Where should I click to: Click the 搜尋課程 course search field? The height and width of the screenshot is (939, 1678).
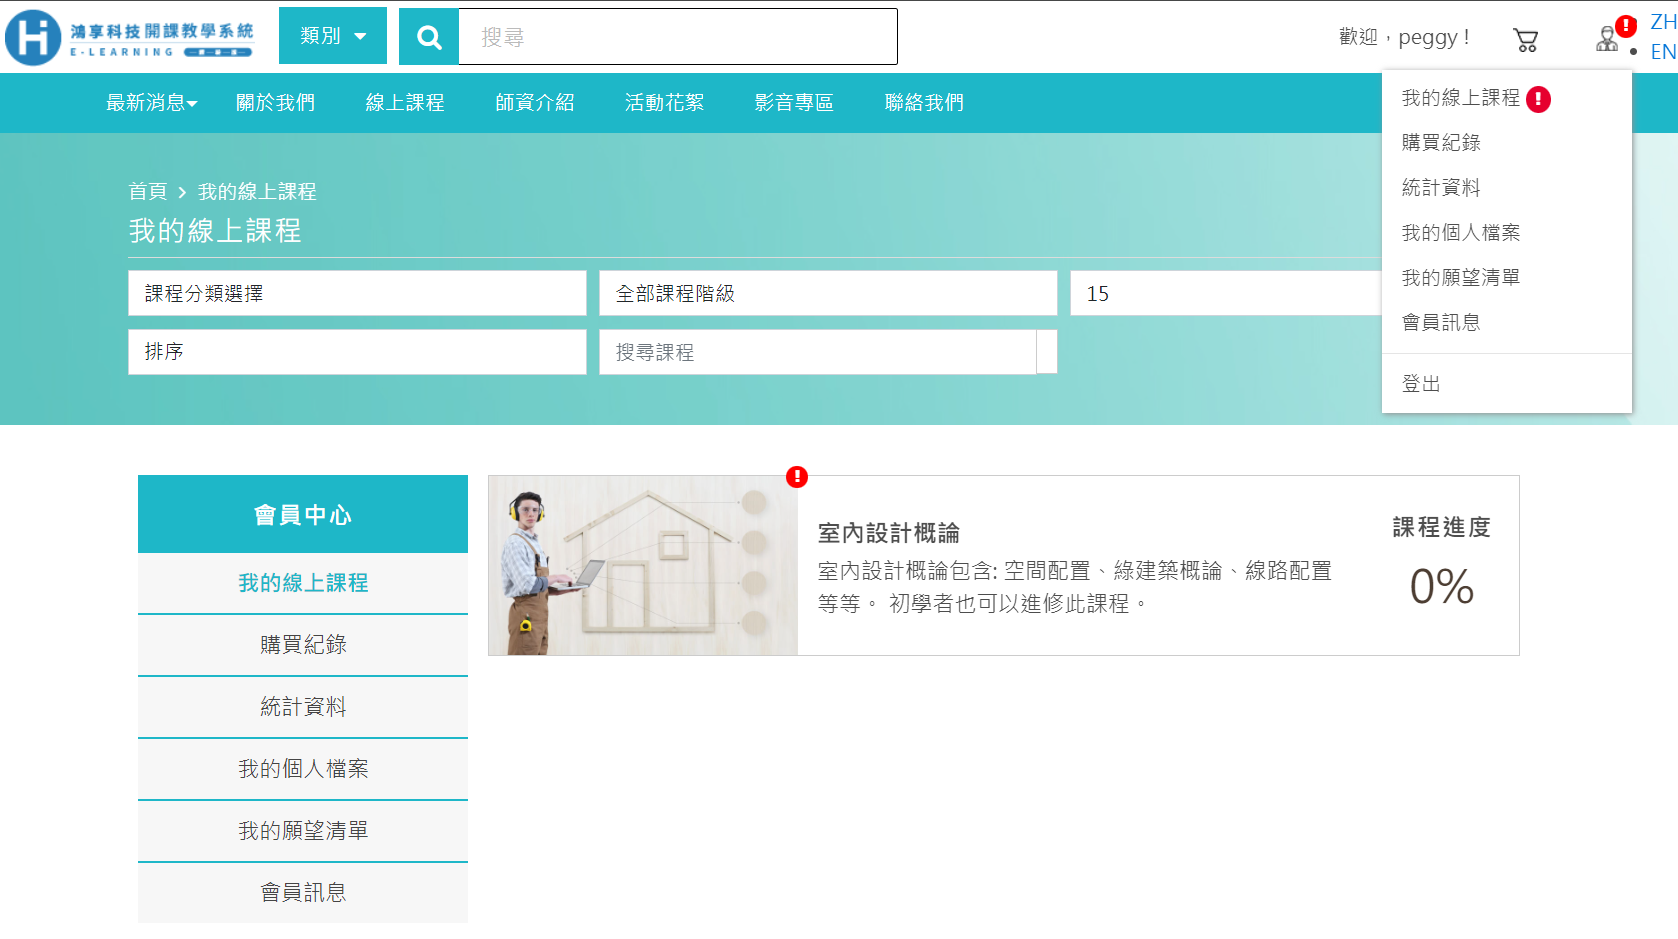point(817,352)
